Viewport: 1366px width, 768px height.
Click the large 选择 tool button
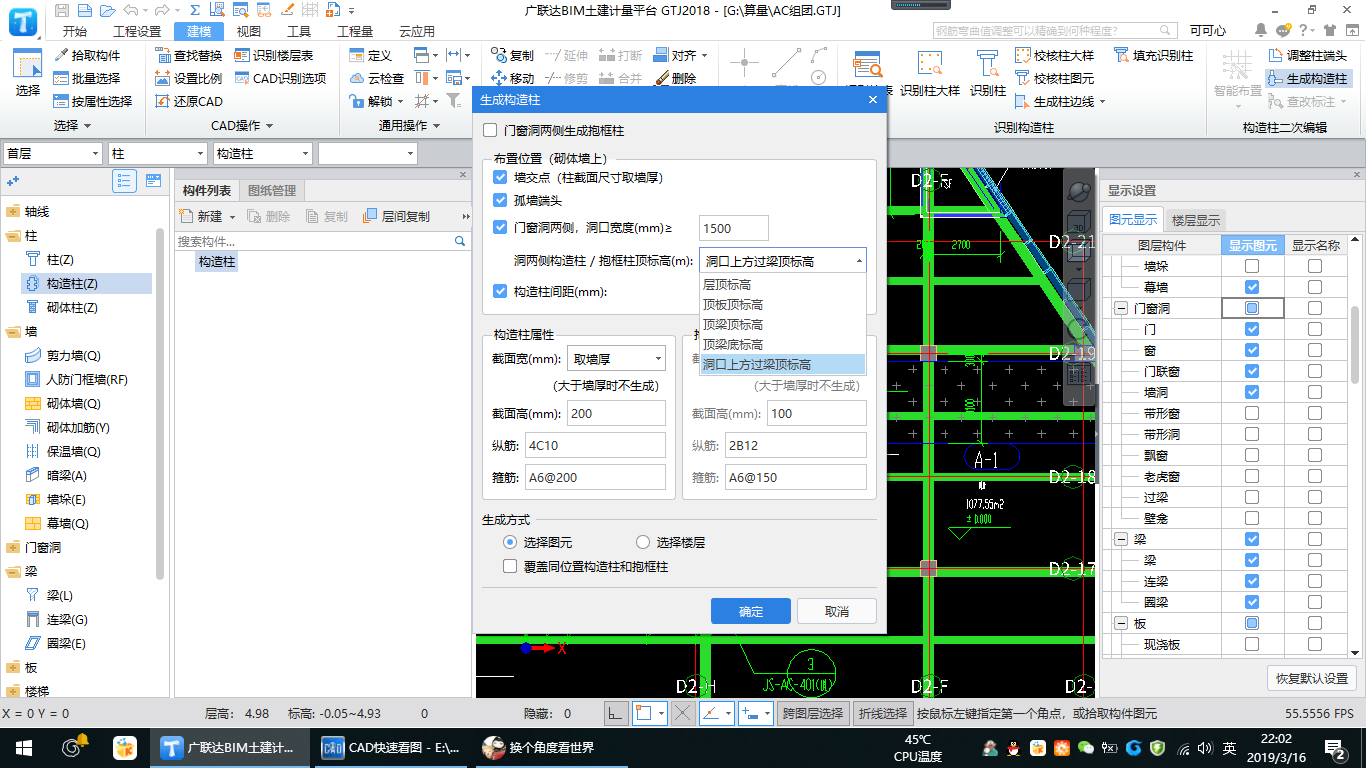(28, 74)
